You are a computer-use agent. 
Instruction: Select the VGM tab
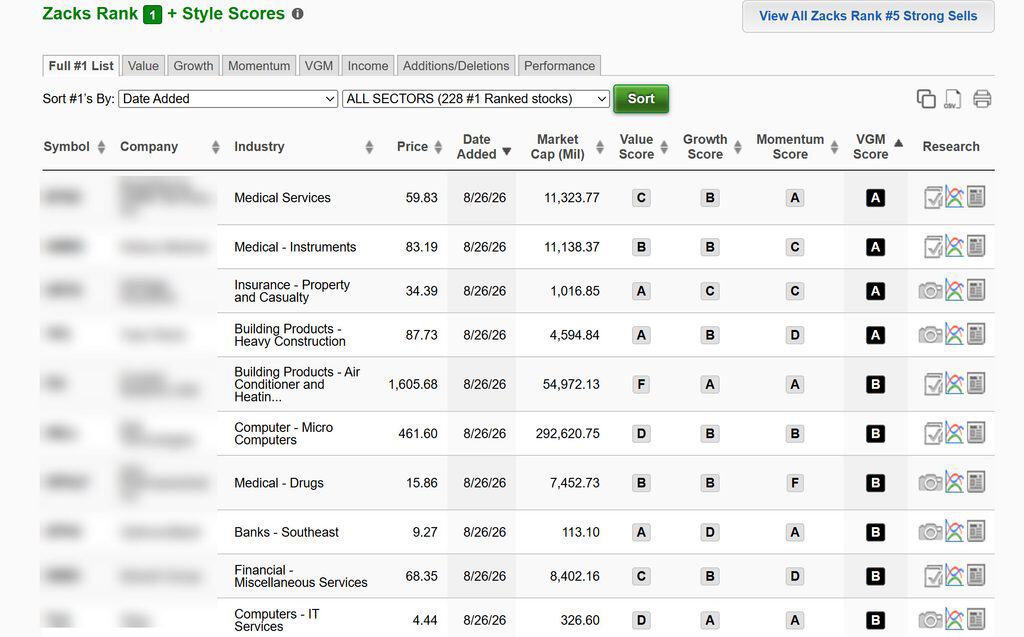coord(319,65)
